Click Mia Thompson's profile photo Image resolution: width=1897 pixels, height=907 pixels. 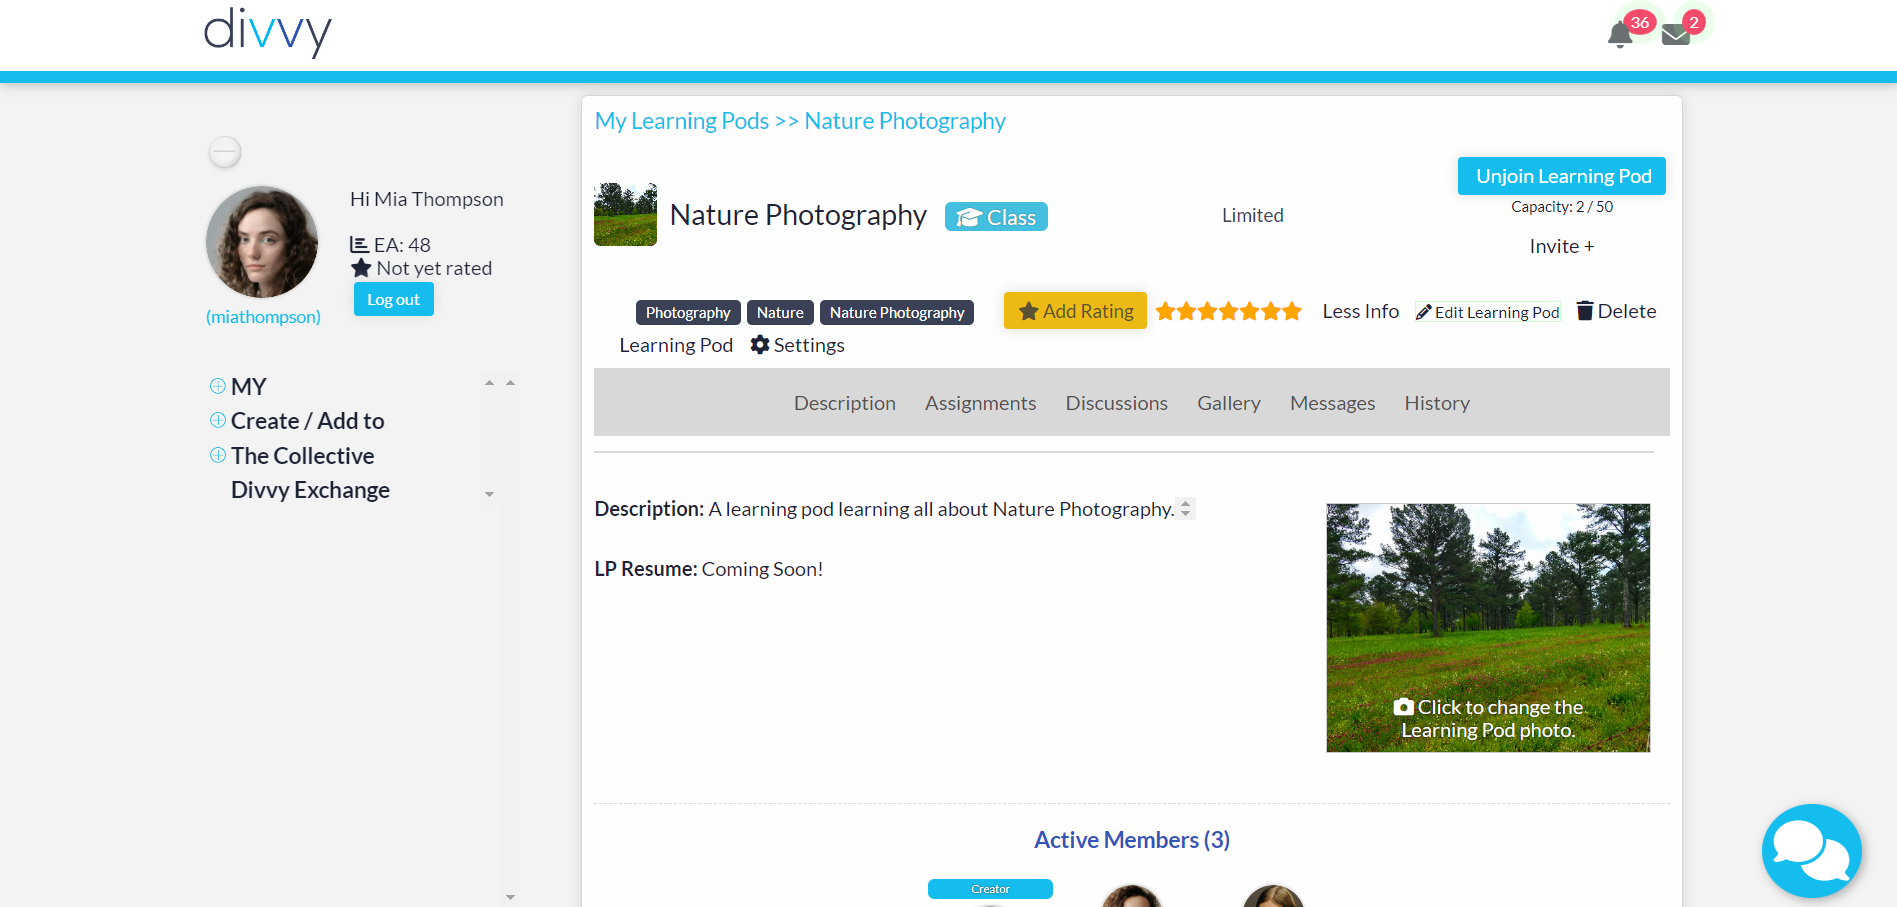coord(262,242)
